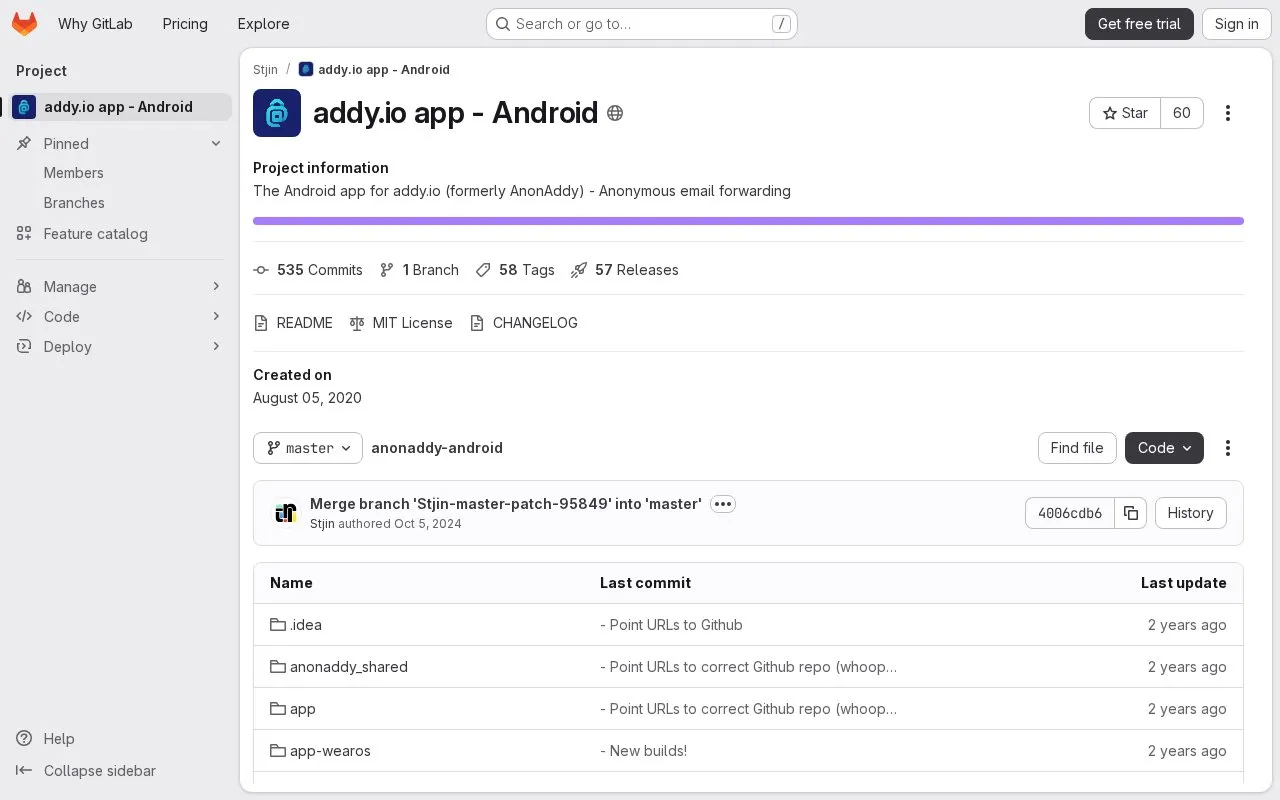Open the app folder

point(303,709)
